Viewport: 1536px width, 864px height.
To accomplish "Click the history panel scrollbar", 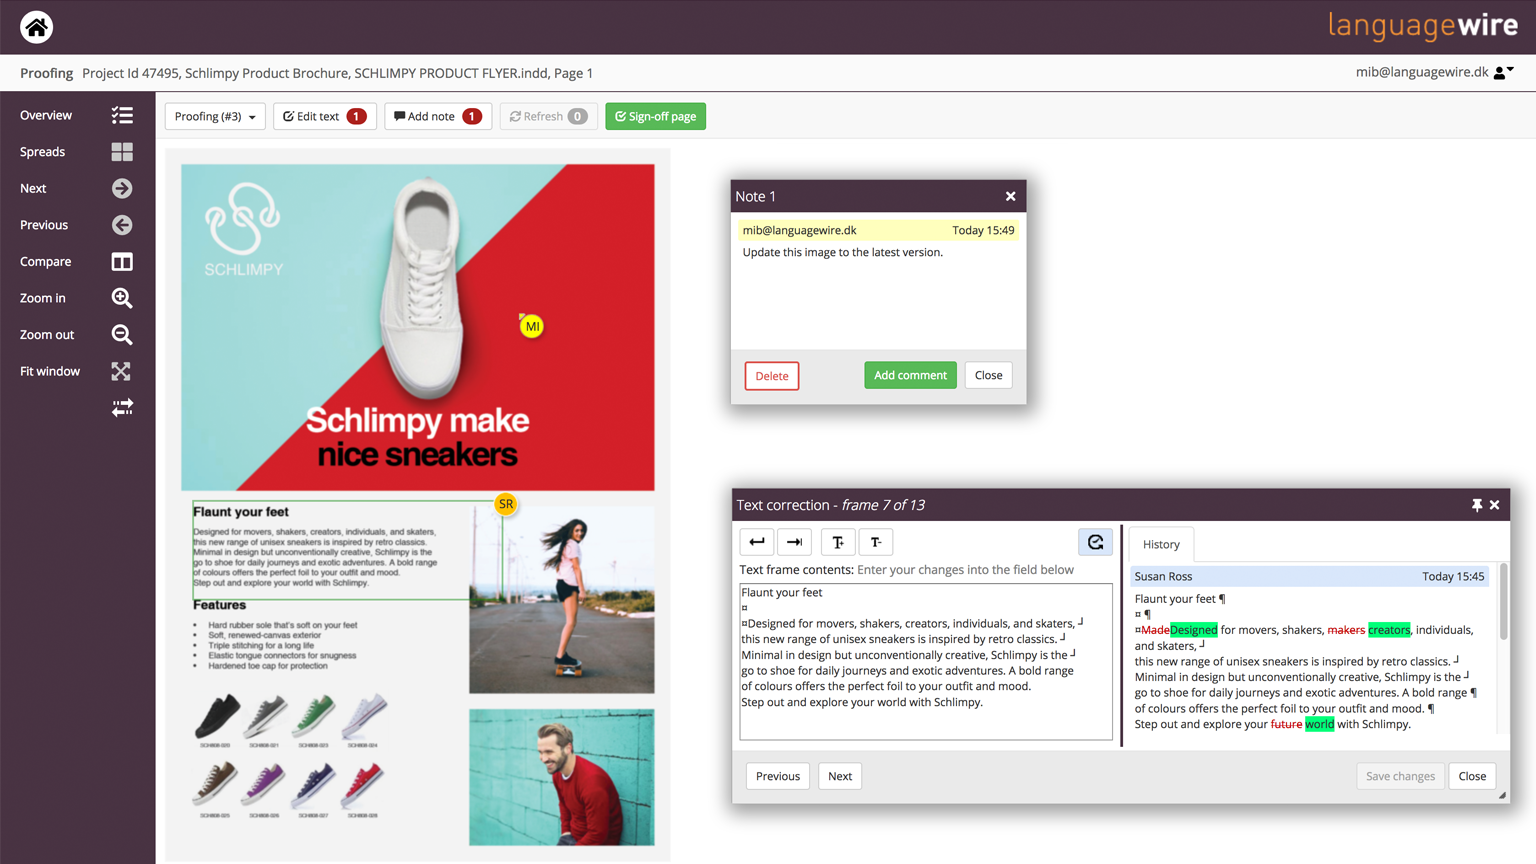I will point(1503,602).
